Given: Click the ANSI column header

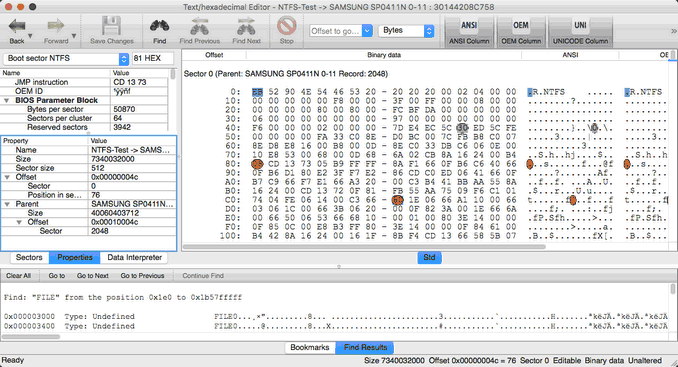Looking at the screenshot, I should [x=570, y=55].
